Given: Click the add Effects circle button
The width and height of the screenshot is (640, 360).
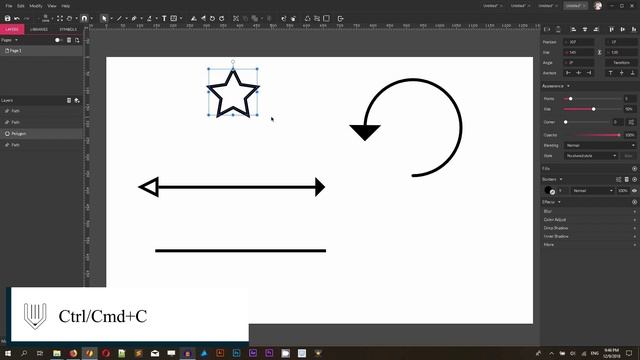Looking at the screenshot, I should click(x=634, y=202).
